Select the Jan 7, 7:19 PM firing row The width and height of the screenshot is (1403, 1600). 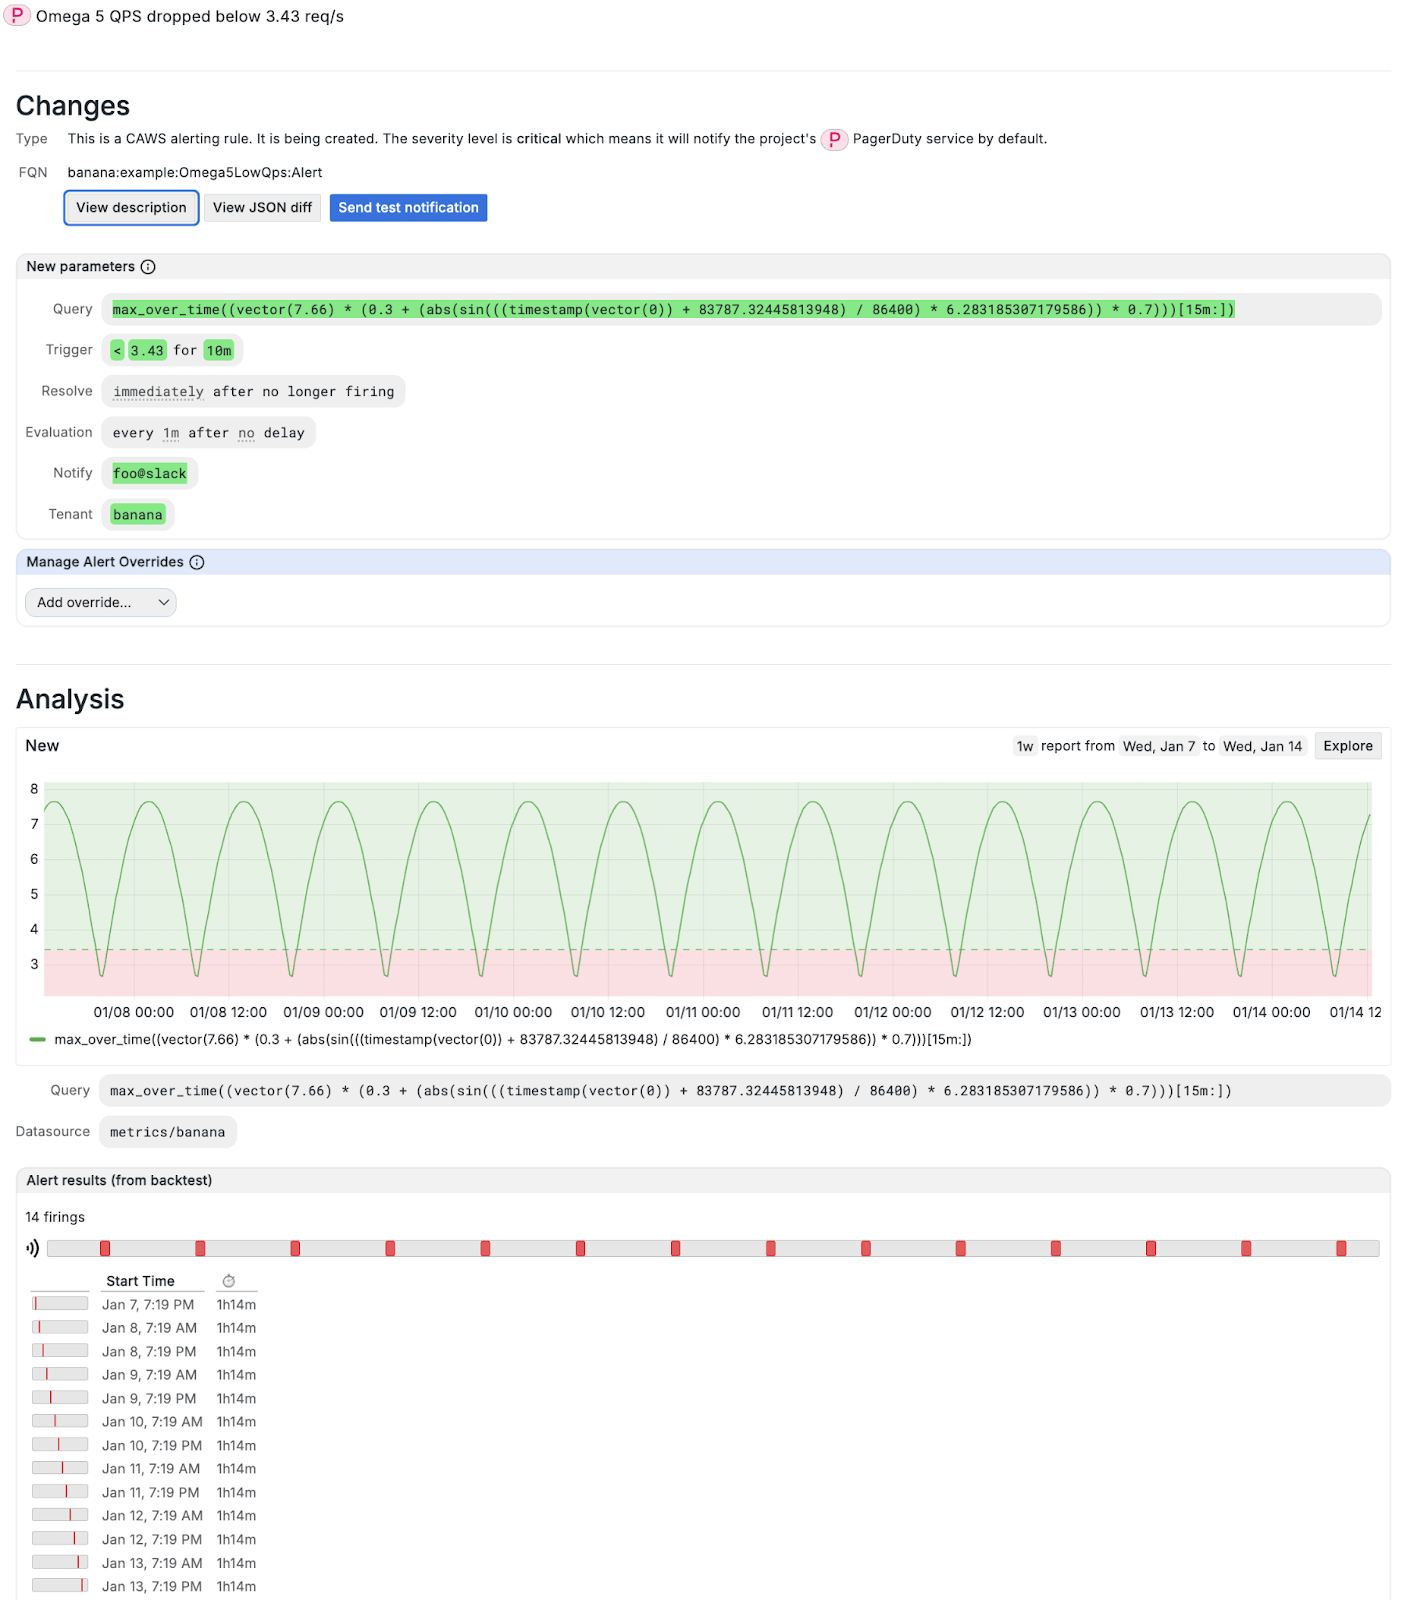tap(148, 1305)
